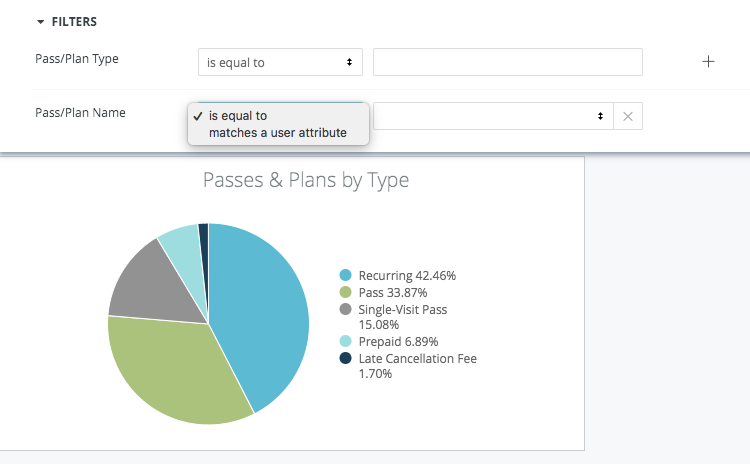Click the Recurring legend color dot
The image size is (750, 464).
pos(346,275)
